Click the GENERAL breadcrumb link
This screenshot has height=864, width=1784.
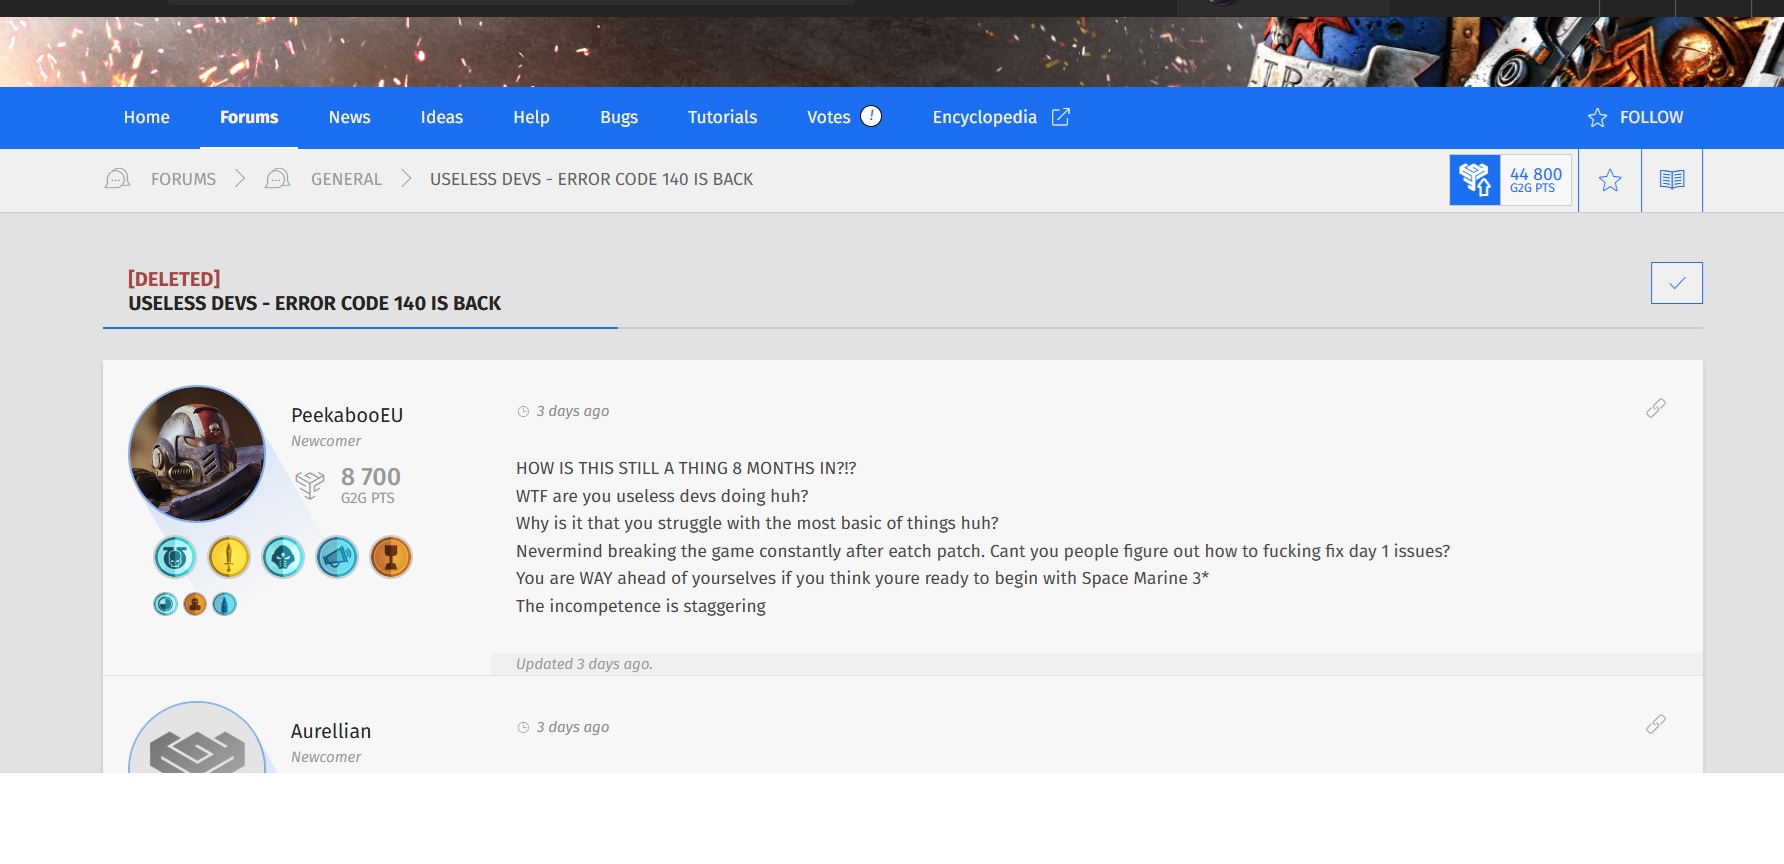(346, 179)
